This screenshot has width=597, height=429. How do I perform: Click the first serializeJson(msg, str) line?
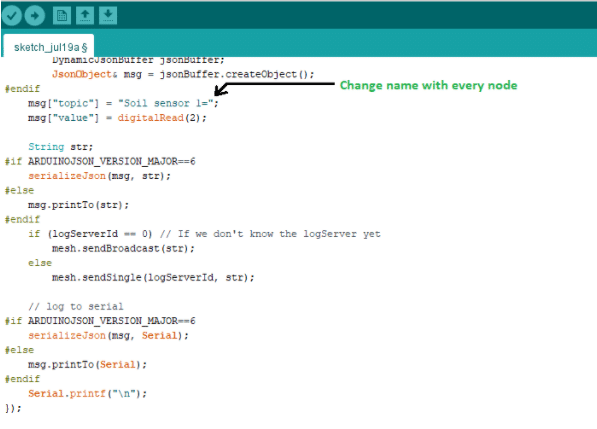pyautogui.click(x=99, y=176)
